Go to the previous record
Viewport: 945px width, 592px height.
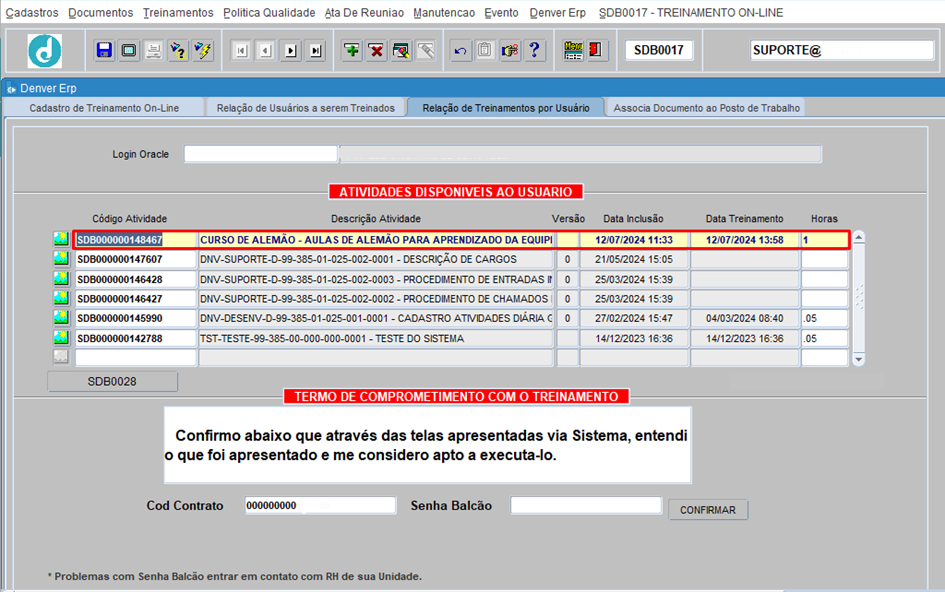click(266, 51)
